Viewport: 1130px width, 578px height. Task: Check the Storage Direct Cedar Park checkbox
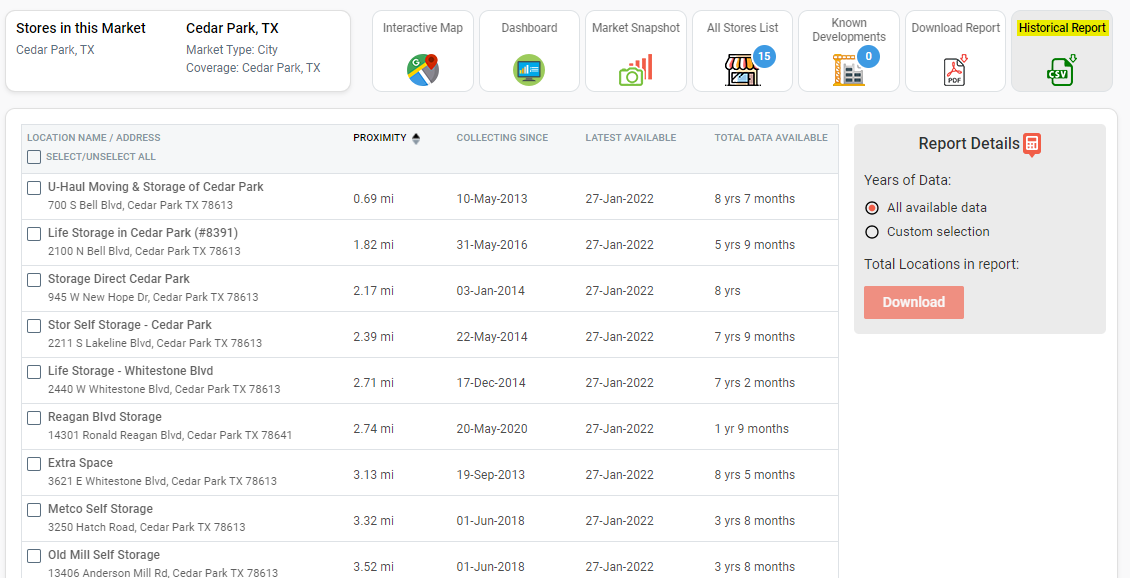(x=34, y=280)
